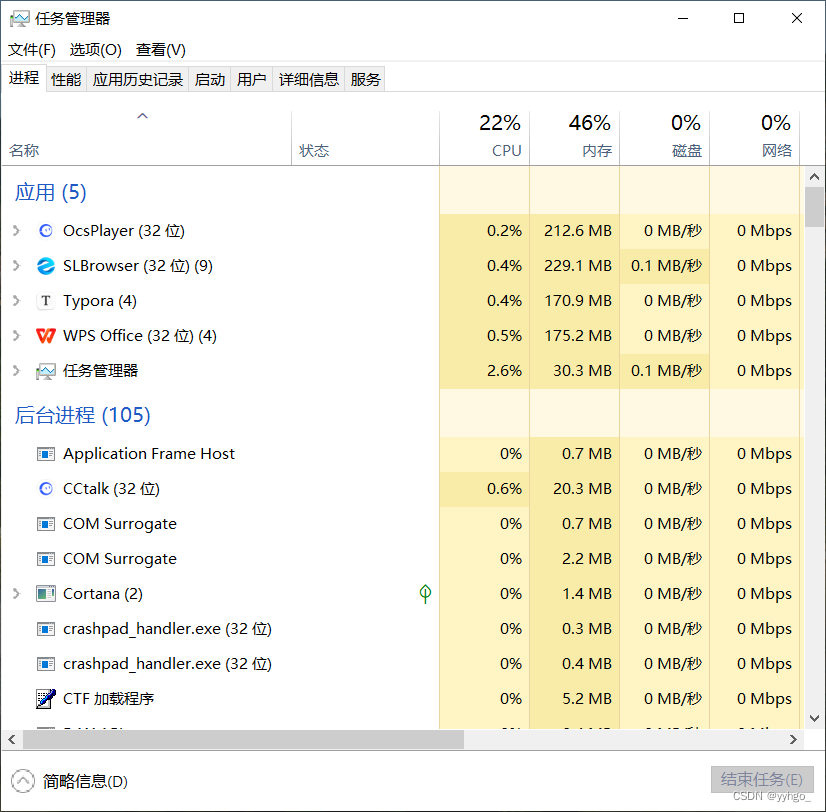Click the 结束任务(E) button
The width and height of the screenshot is (826, 812).
762,779
